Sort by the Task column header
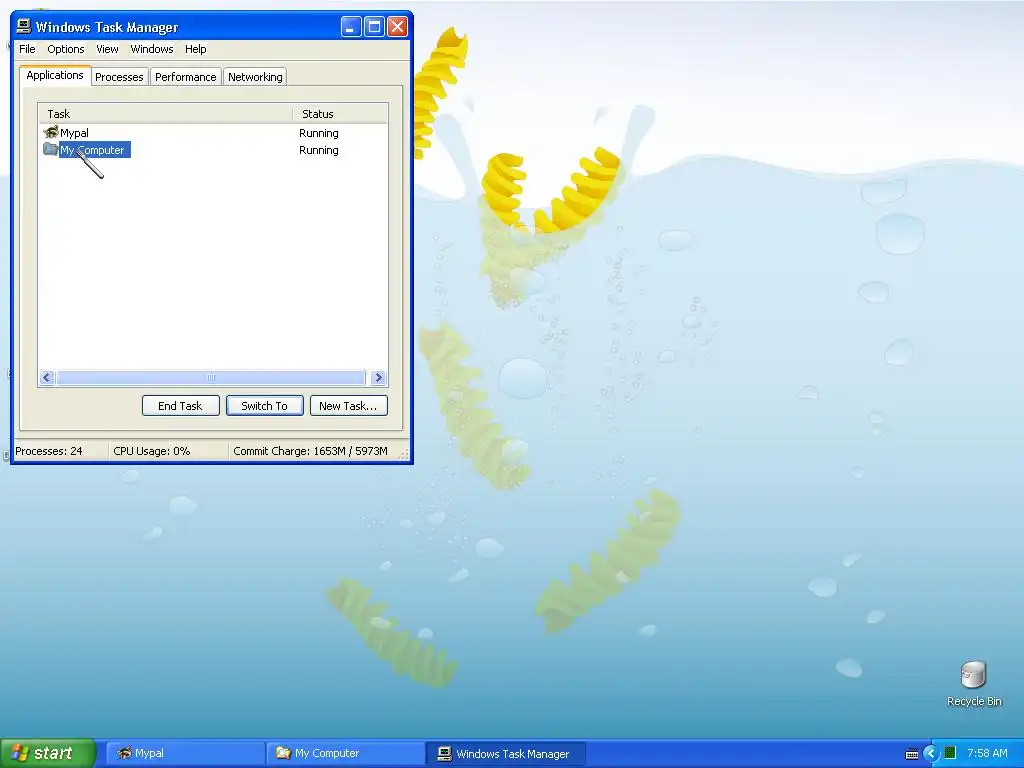 (165, 114)
